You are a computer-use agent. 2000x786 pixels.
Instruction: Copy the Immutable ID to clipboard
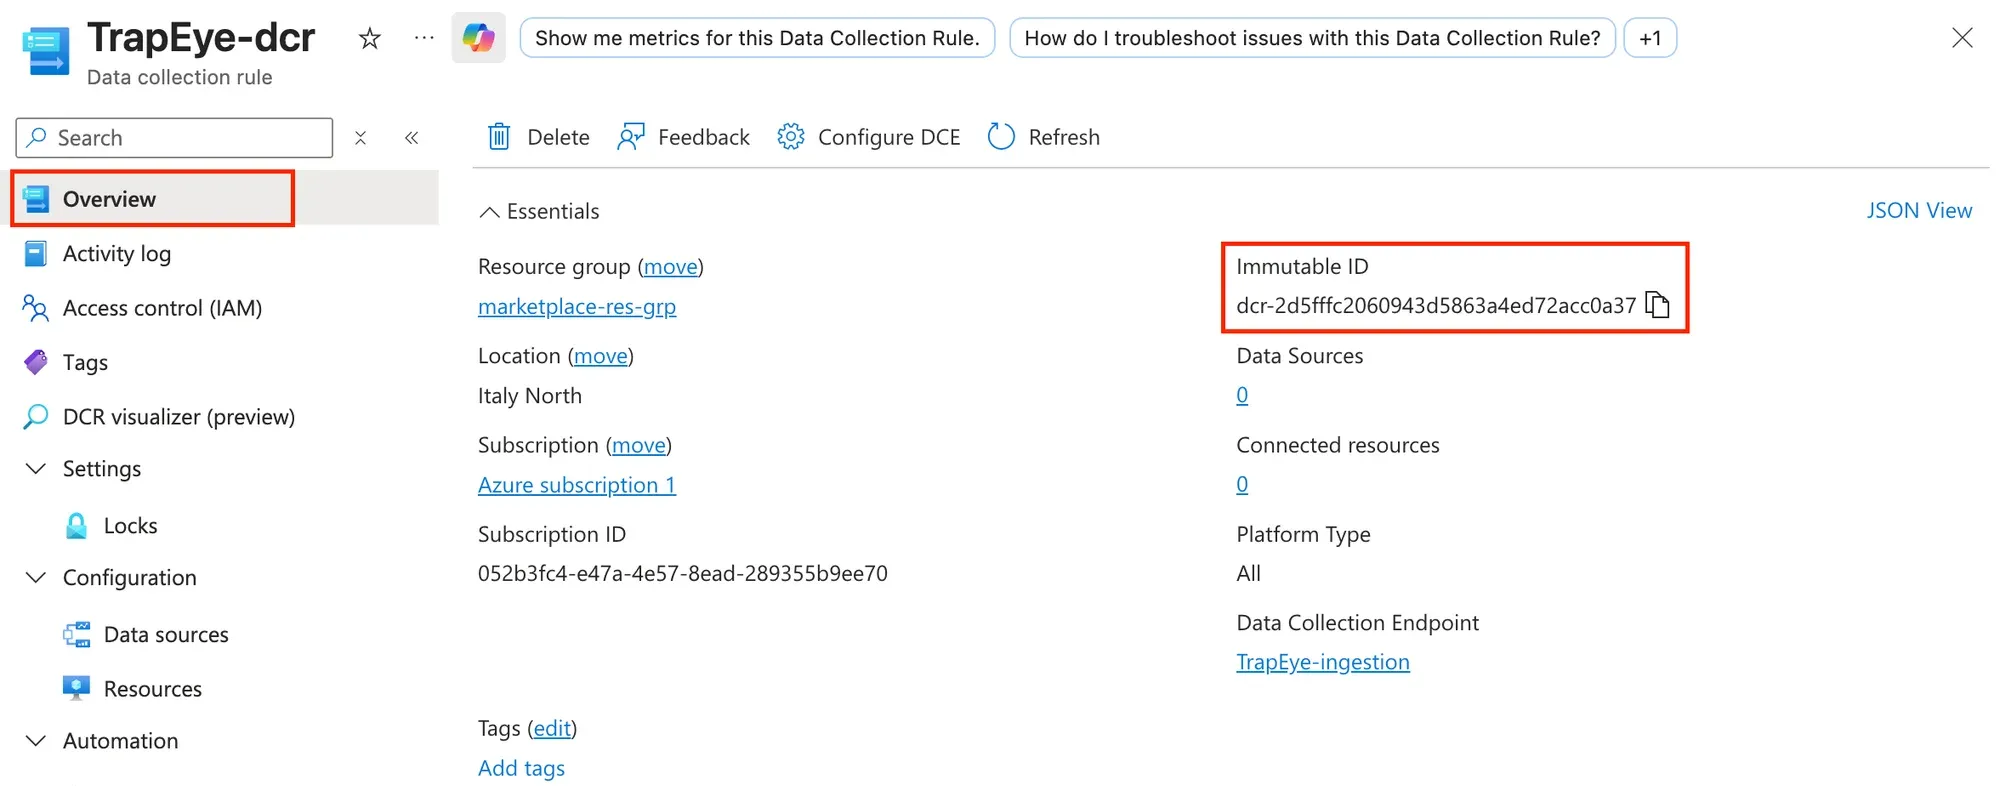(1658, 304)
